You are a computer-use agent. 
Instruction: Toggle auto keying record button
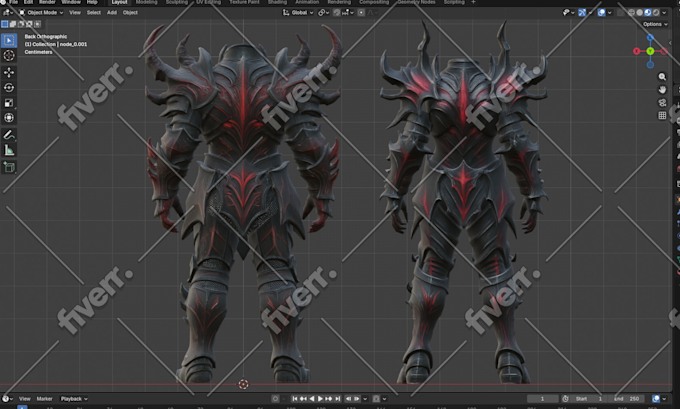[275, 399]
